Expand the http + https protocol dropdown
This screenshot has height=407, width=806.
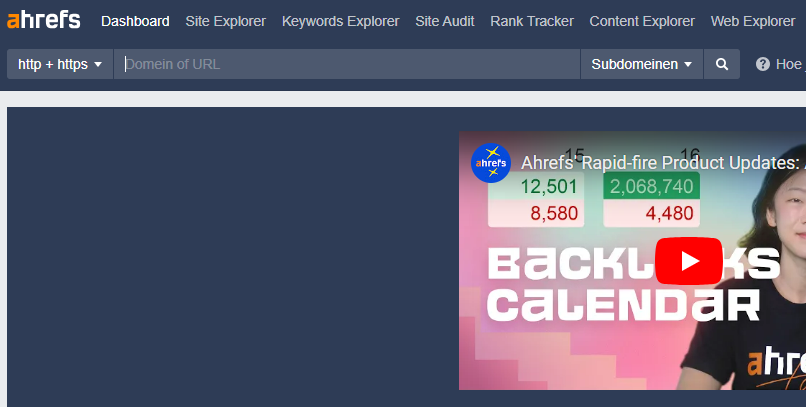tap(60, 64)
